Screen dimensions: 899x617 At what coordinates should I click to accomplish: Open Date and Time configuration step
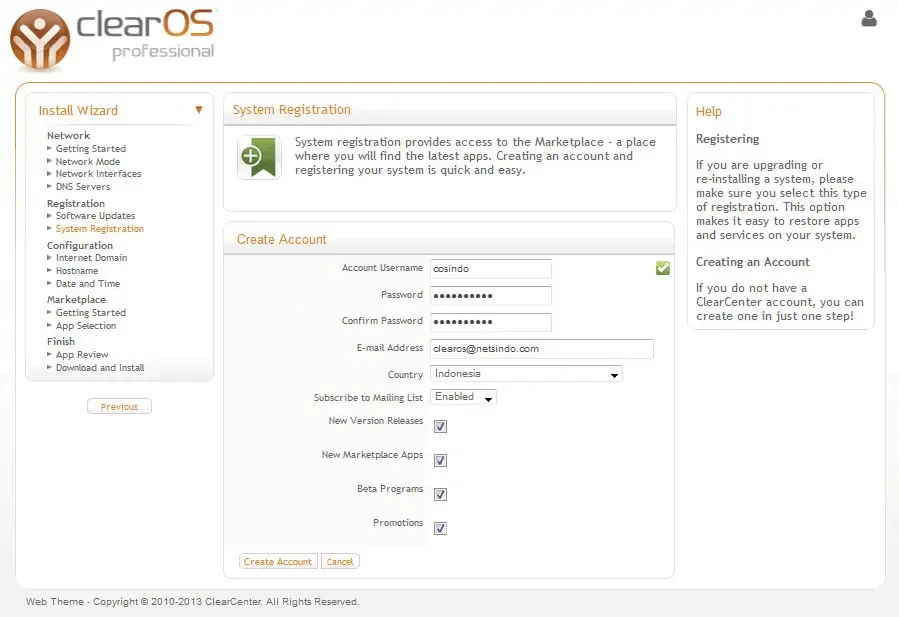point(88,284)
